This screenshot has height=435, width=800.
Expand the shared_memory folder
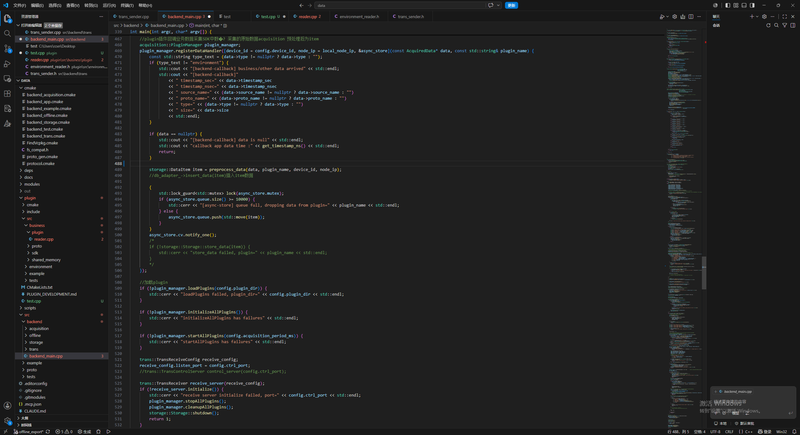pos(46,260)
